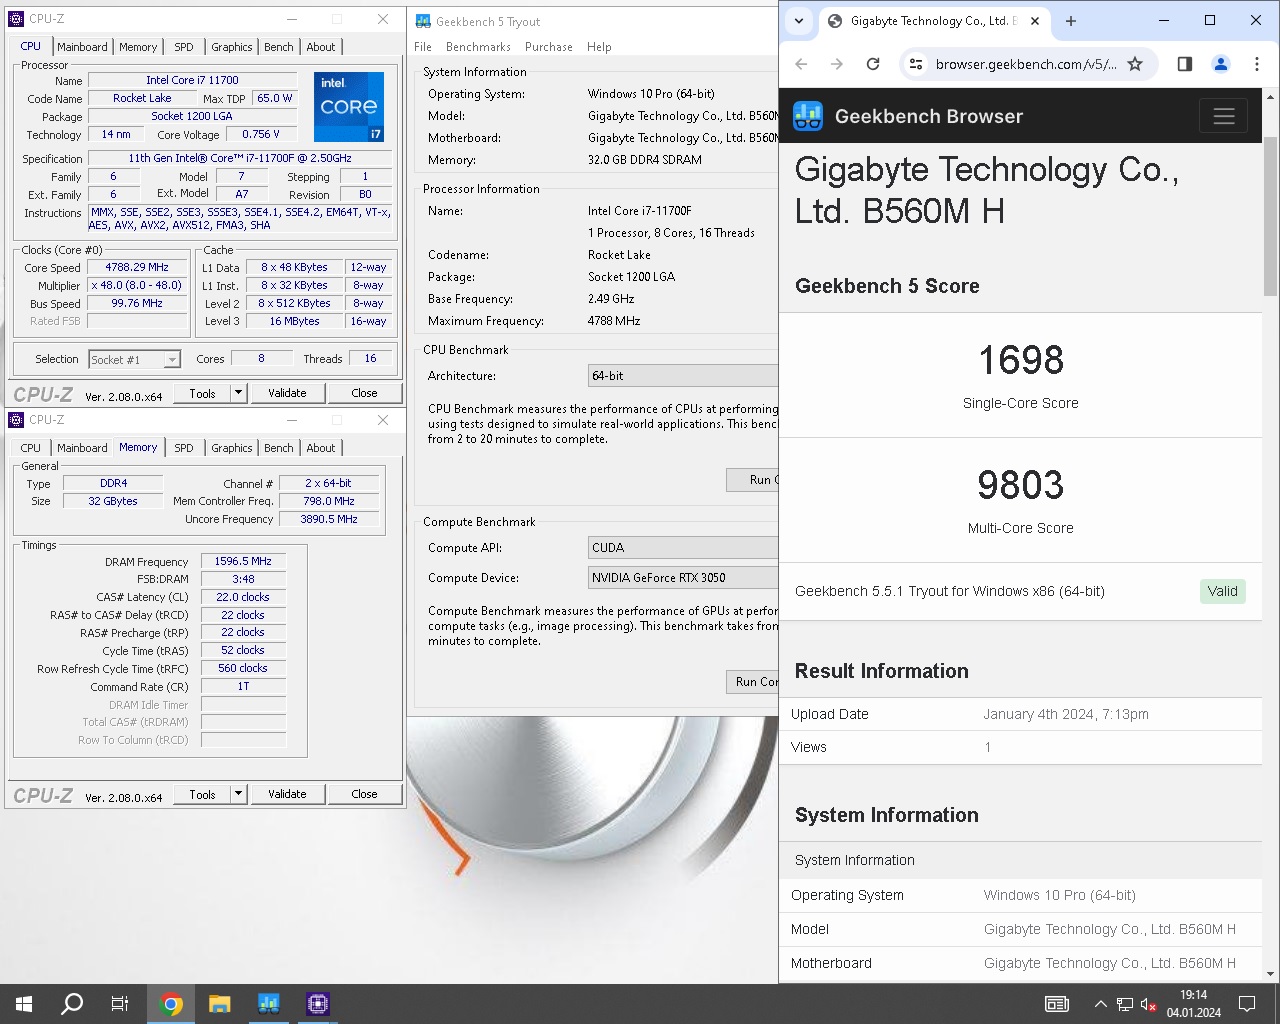
Task: Click the network tray icon
Action: point(1125,1004)
